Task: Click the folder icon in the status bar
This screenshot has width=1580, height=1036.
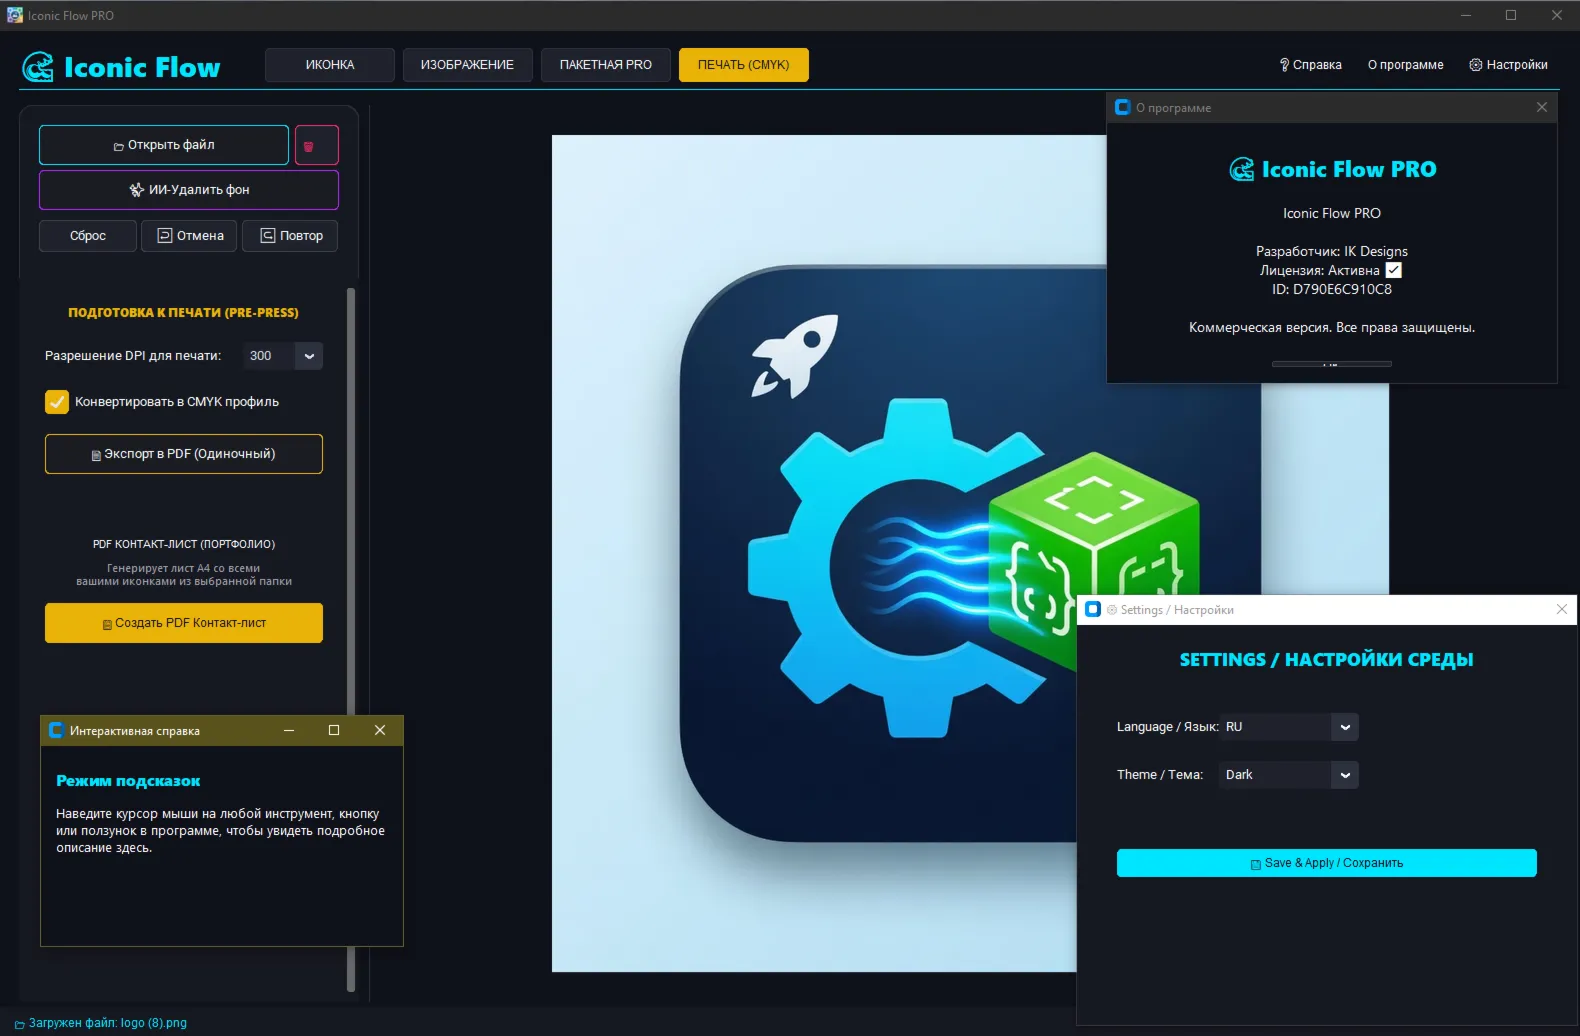Action: 20,1024
